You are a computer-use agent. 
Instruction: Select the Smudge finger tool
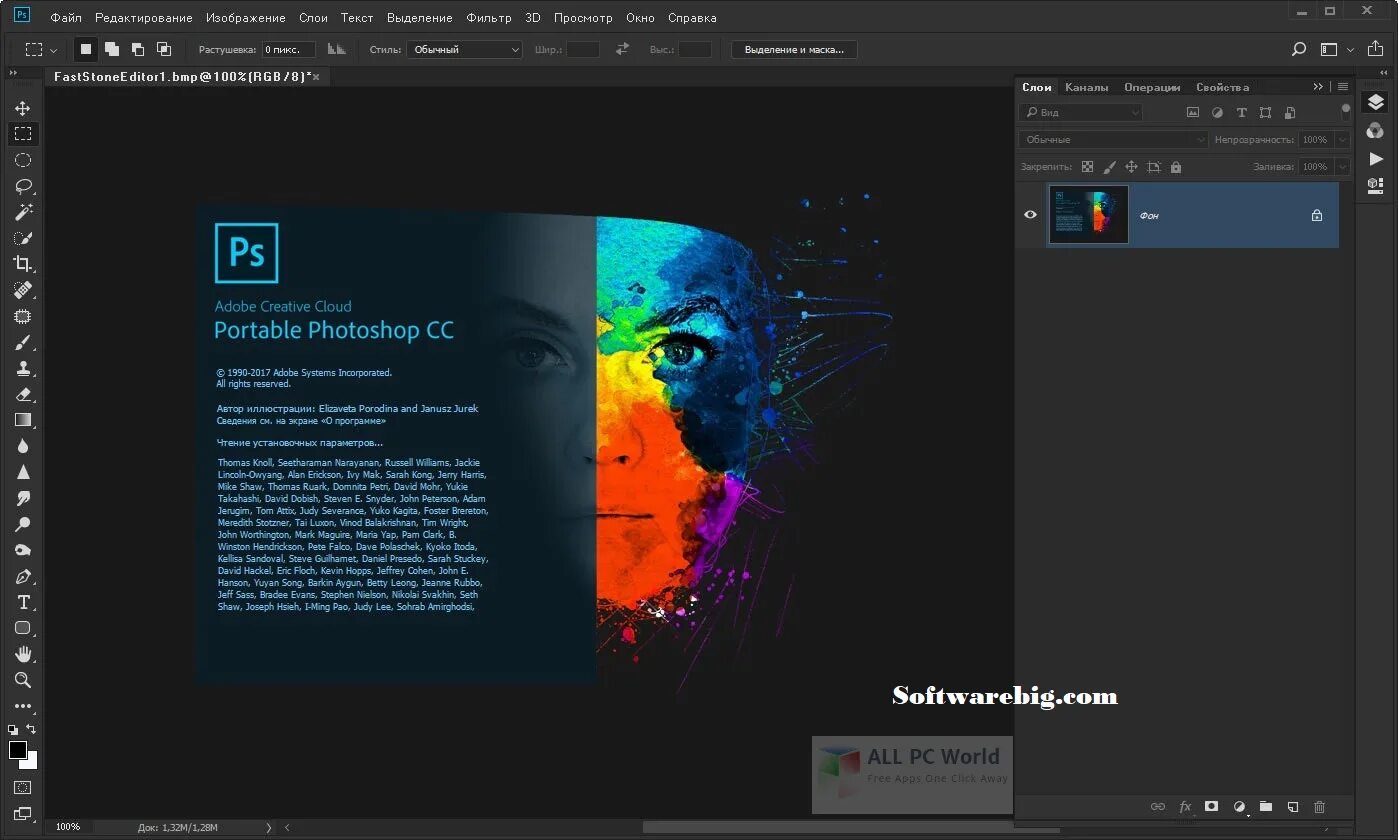tap(22, 498)
